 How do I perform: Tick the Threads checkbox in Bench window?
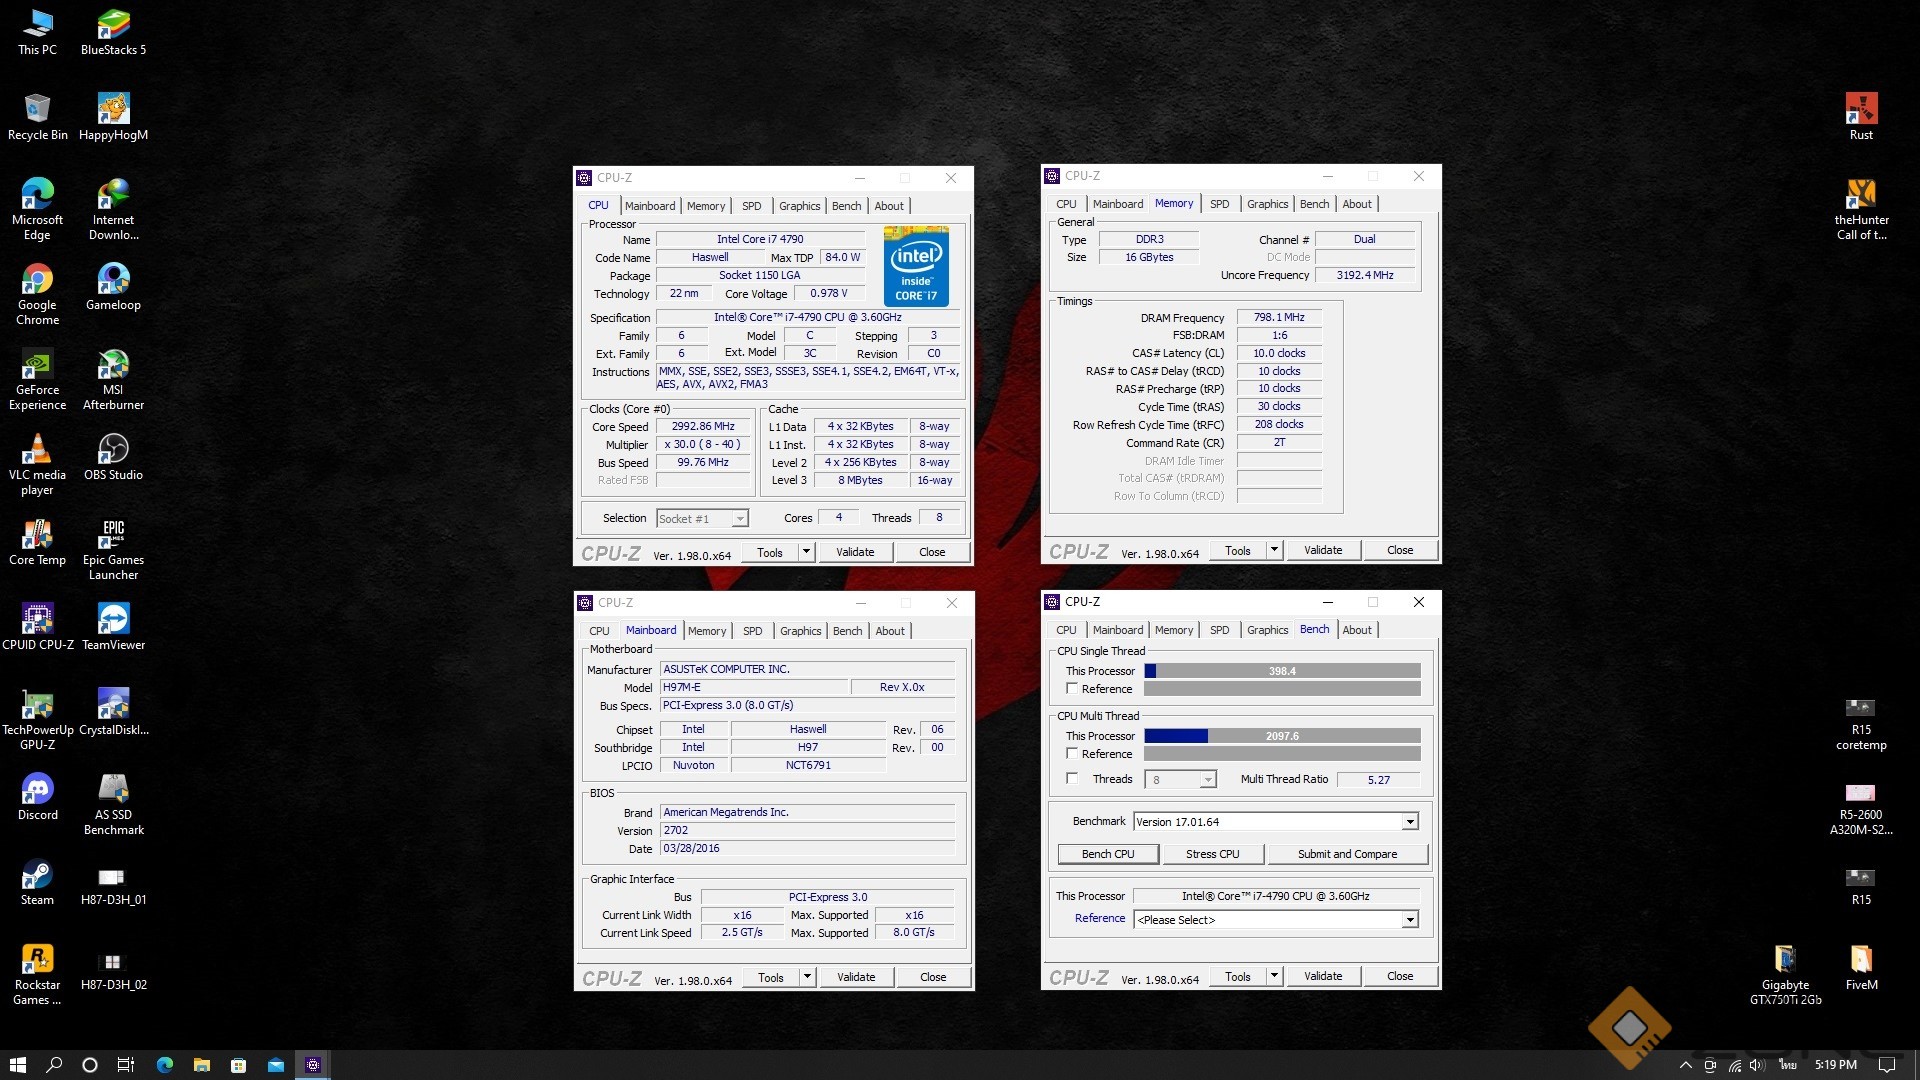coord(1072,779)
